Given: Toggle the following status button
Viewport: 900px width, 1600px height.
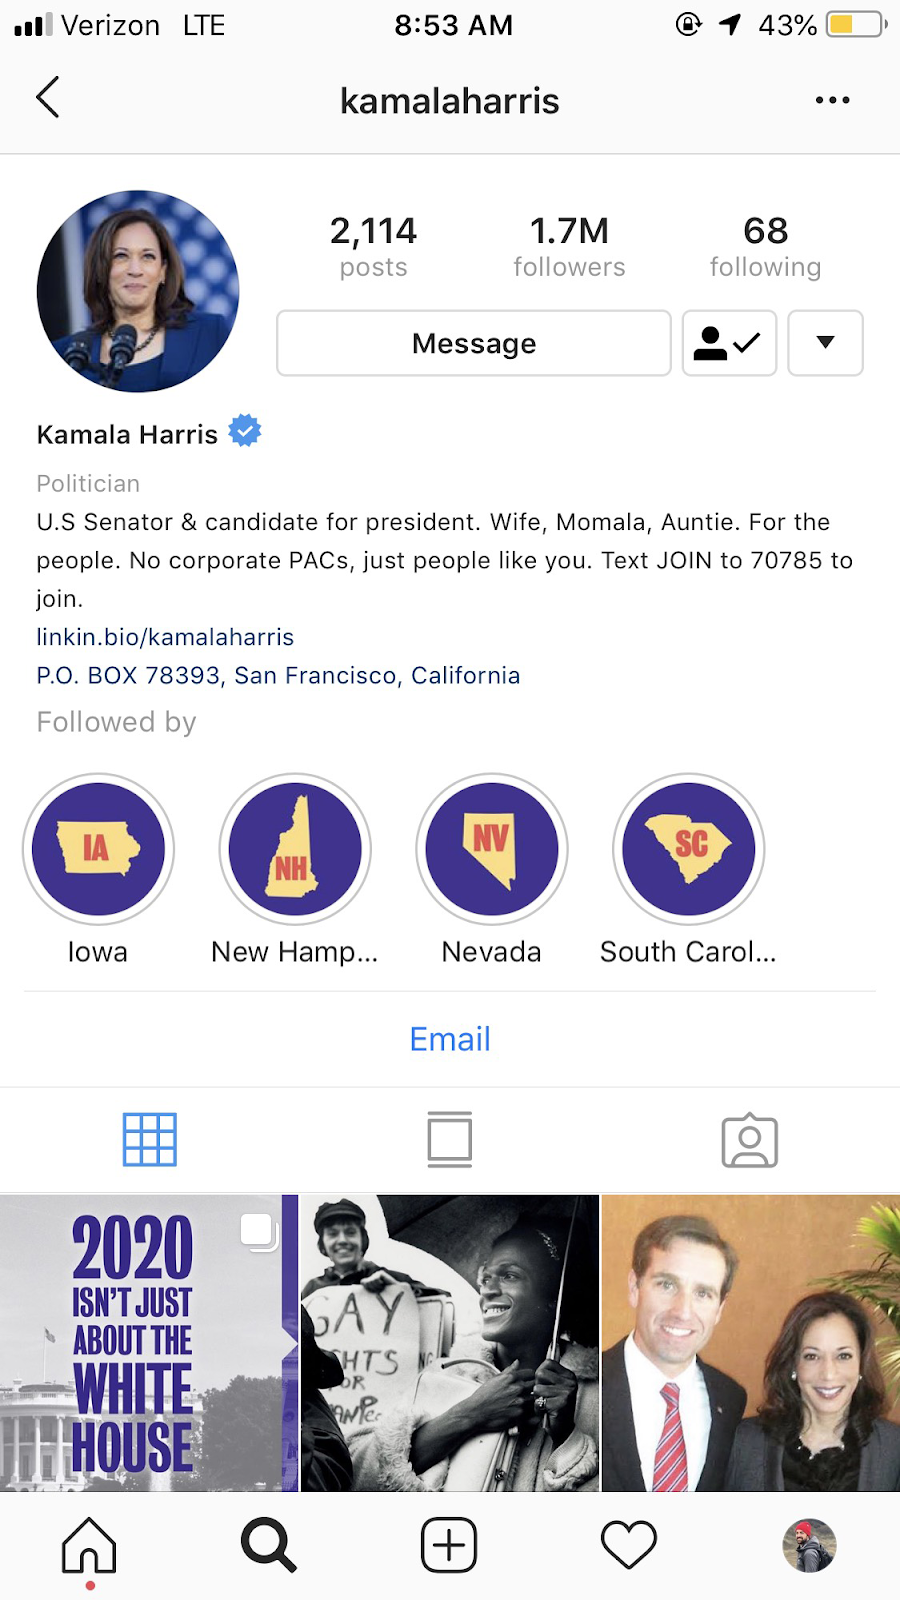Looking at the screenshot, I should pos(729,343).
